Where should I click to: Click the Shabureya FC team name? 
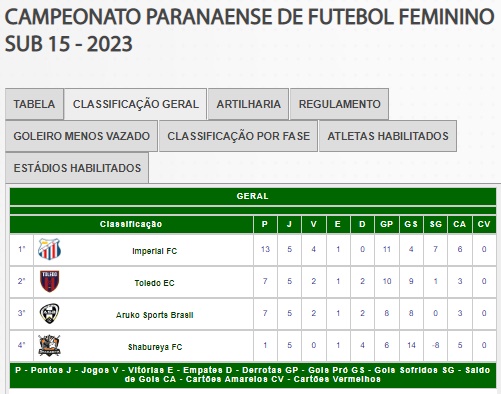click(x=155, y=347)
